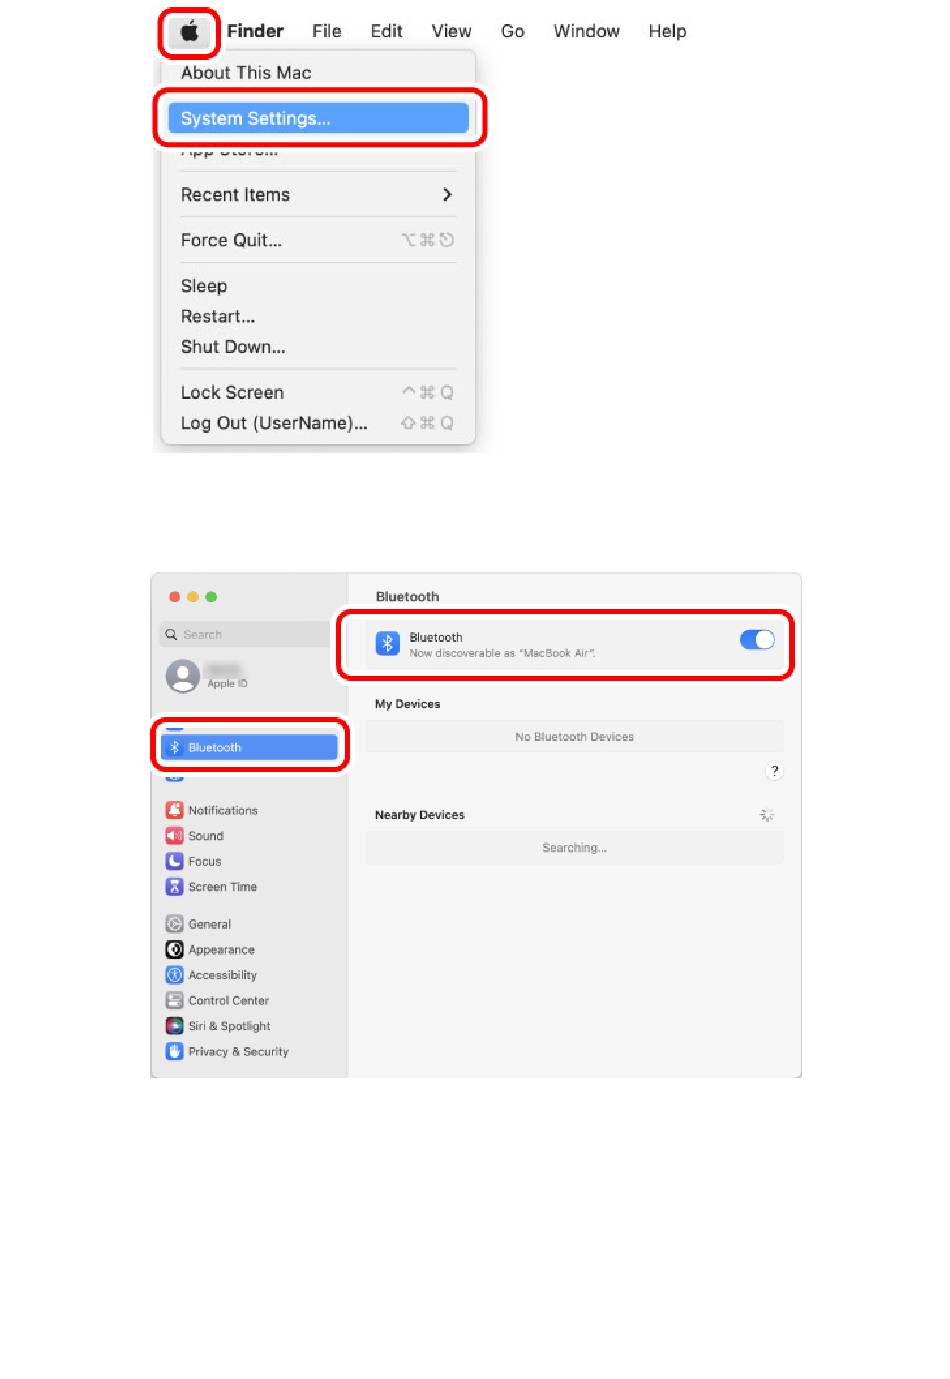Click the Siri & Spotlight icon
Screen dimensions: 950x1379
[x=175, y=1026]
